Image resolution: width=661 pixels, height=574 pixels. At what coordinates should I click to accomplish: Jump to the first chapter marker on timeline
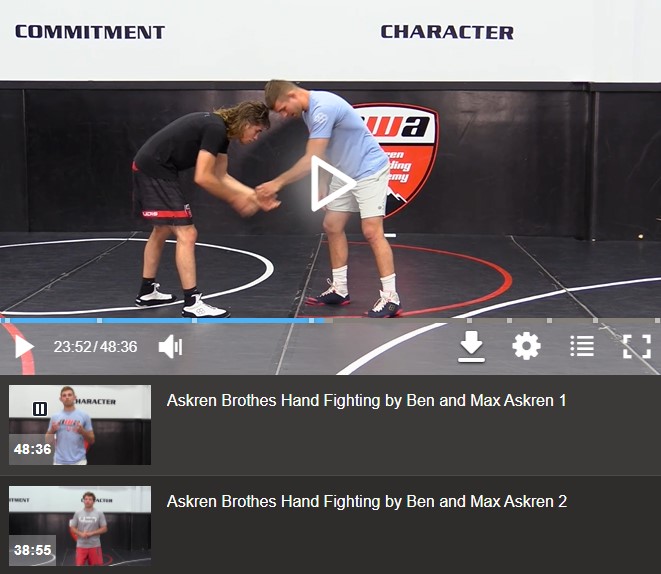click(x=7, y=321)
